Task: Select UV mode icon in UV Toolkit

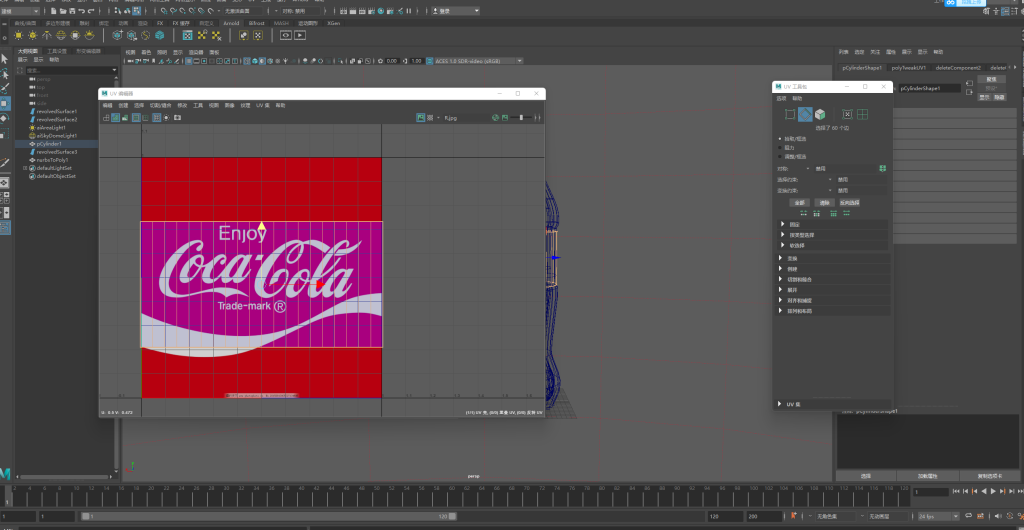Action: click(x=847, y=114)
